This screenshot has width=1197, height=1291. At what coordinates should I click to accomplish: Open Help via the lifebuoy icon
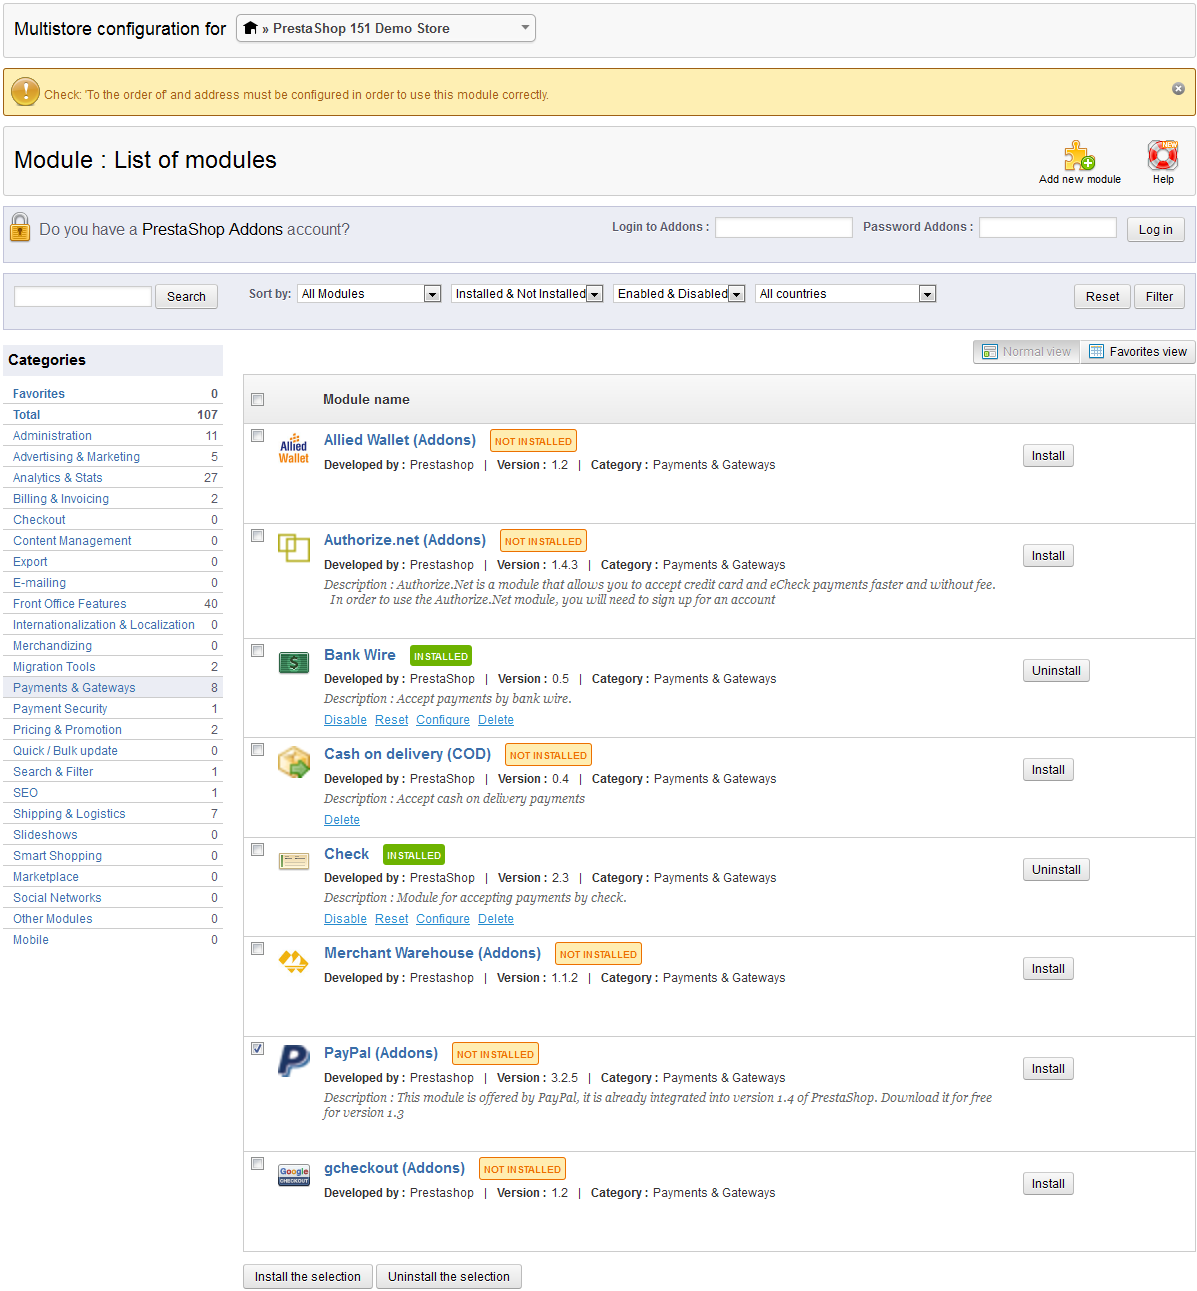coord(1162,156)
